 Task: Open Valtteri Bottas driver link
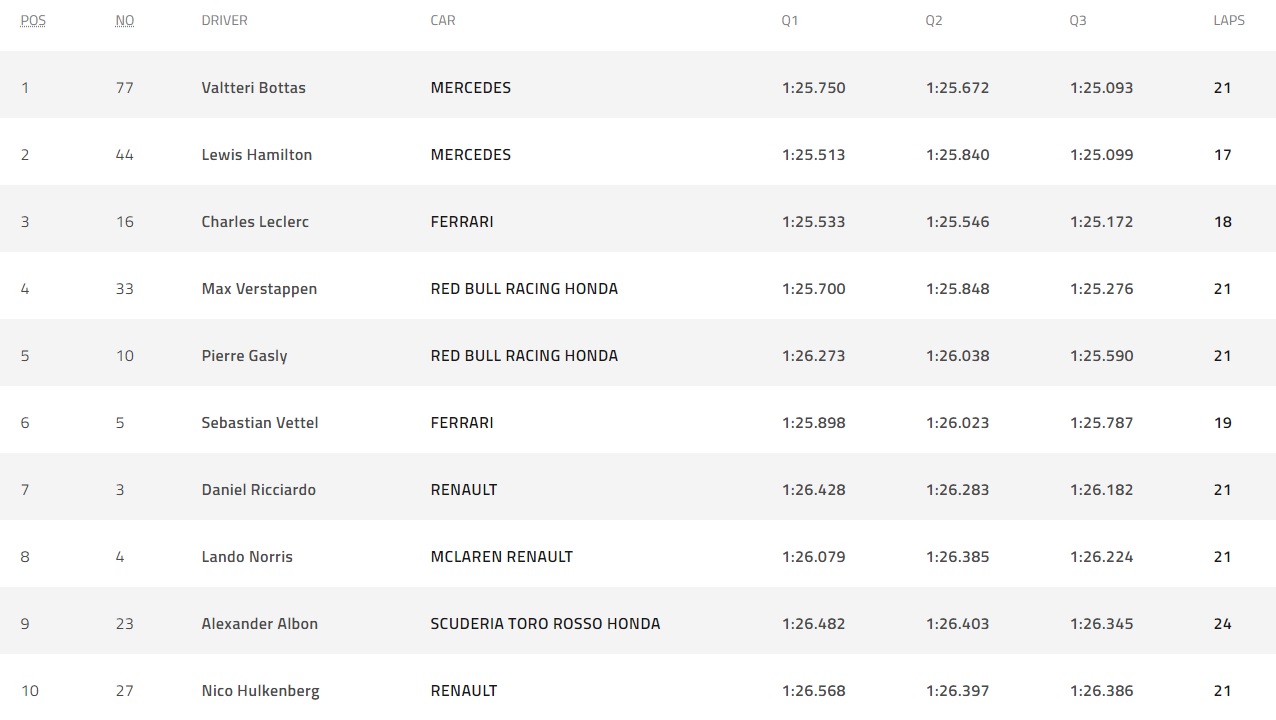(253, 87)
